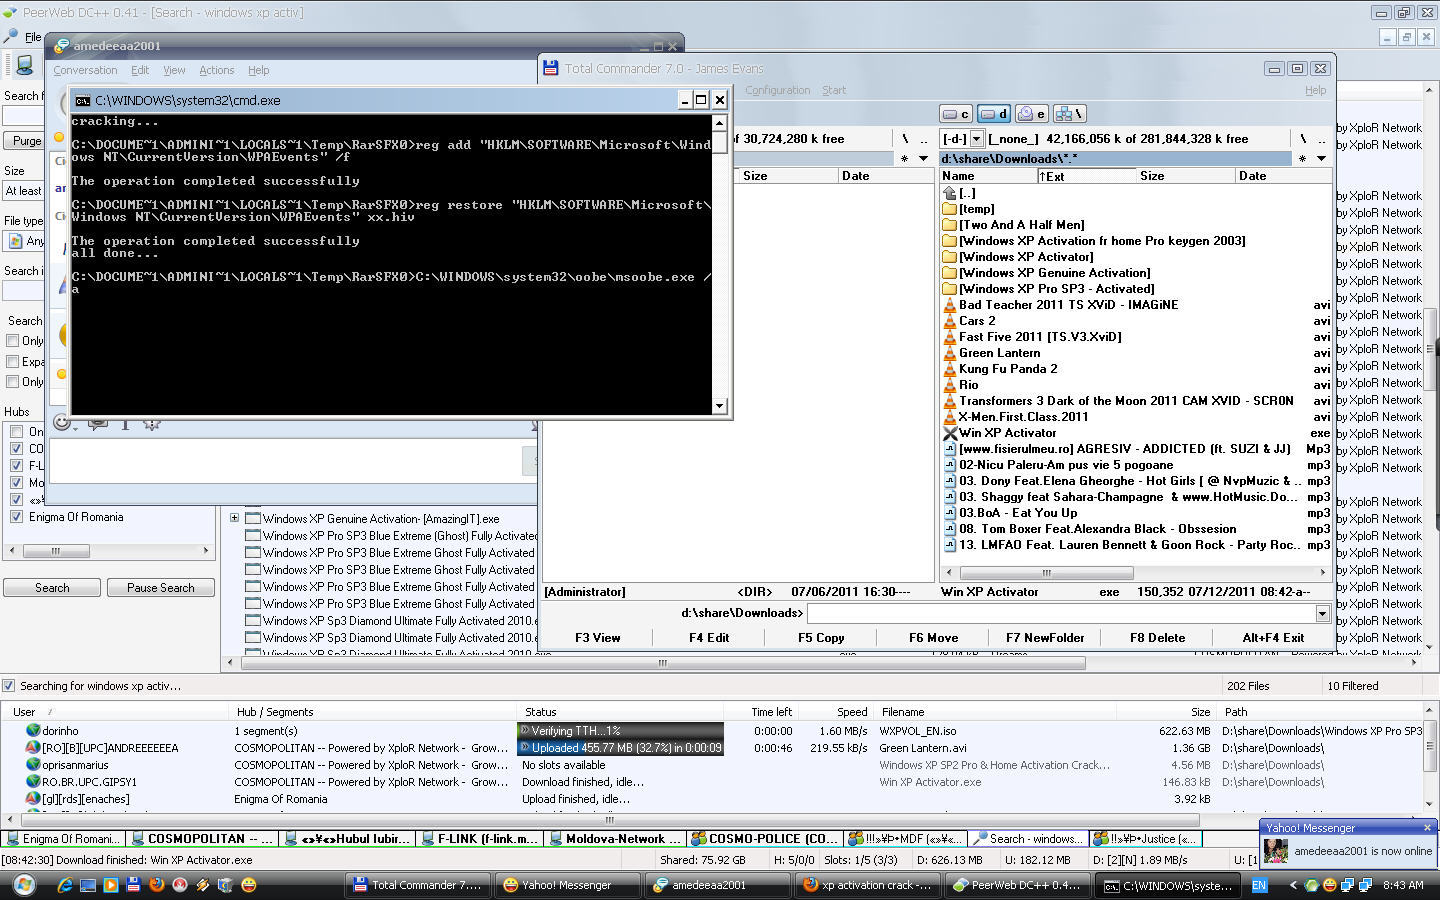The width and height of the screenshot is (1440, 900).
Task: Click the Windows Start orb
Action: pyautogui.click(x=24, y=885)
